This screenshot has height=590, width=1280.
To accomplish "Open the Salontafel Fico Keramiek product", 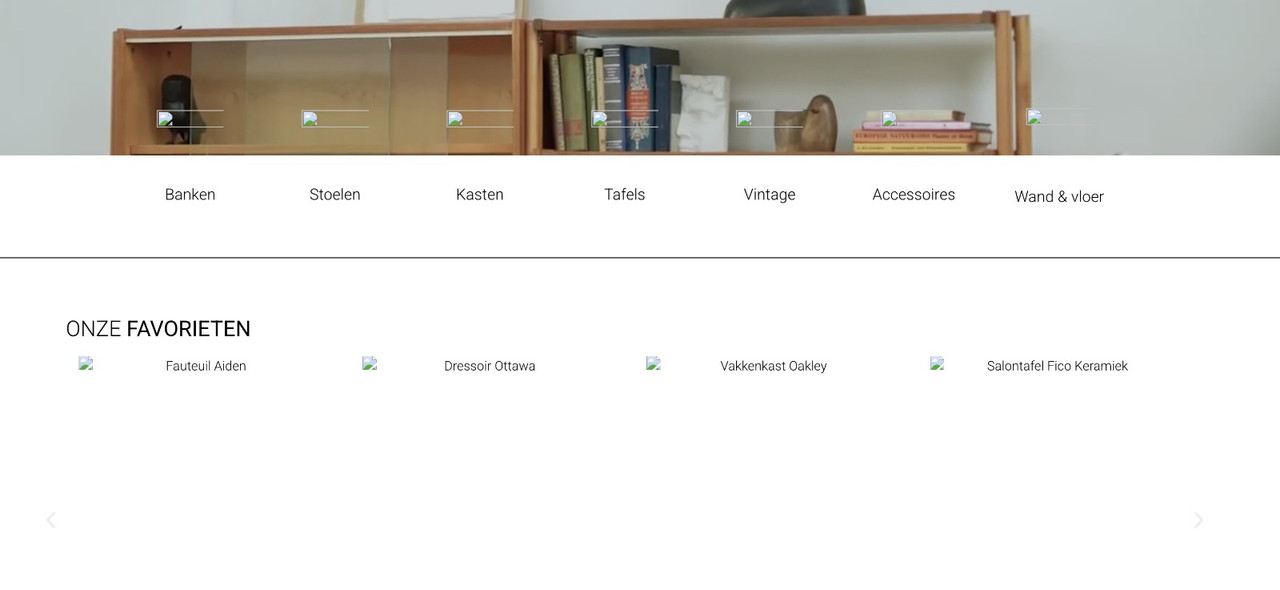I will tap(1057, 366).
